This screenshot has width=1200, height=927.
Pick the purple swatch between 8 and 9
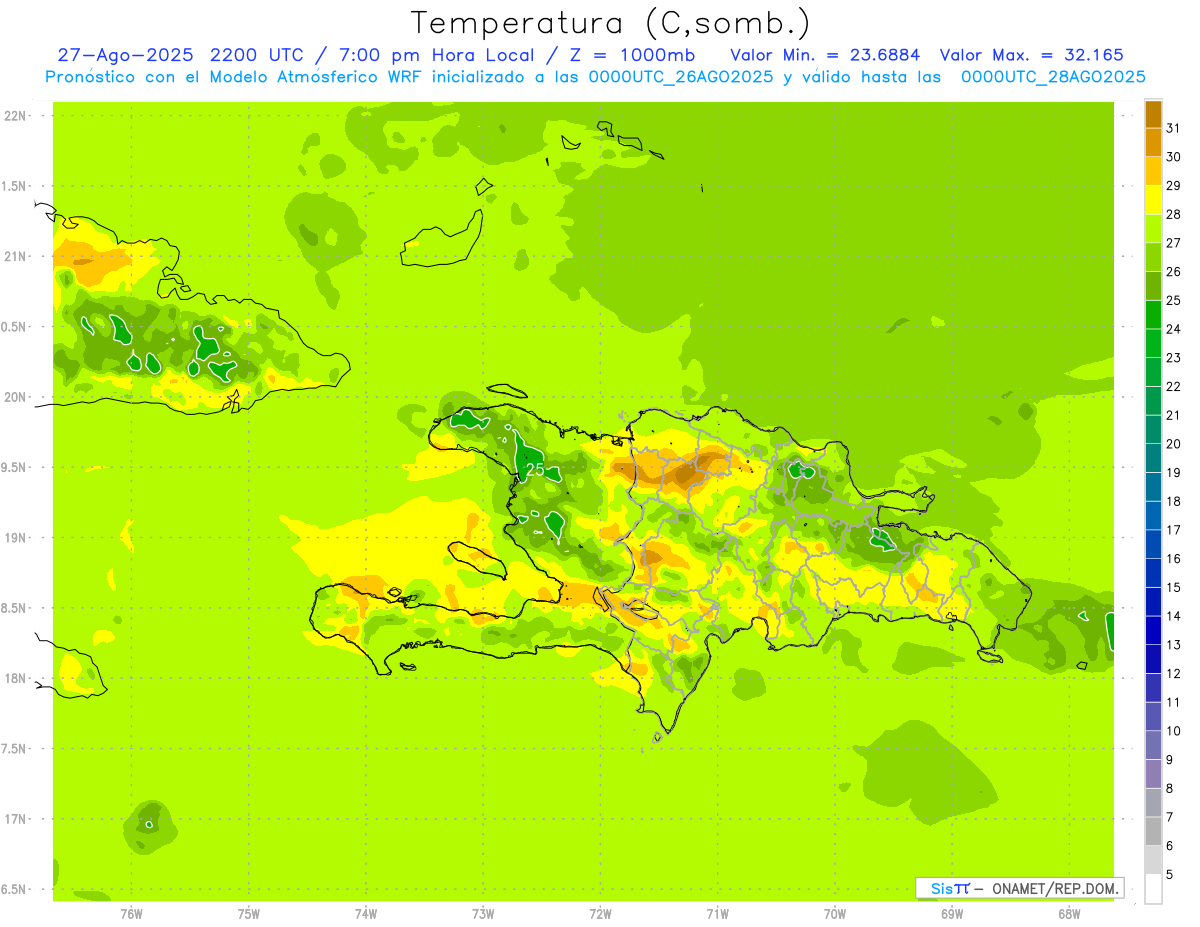click(1154, 774)
